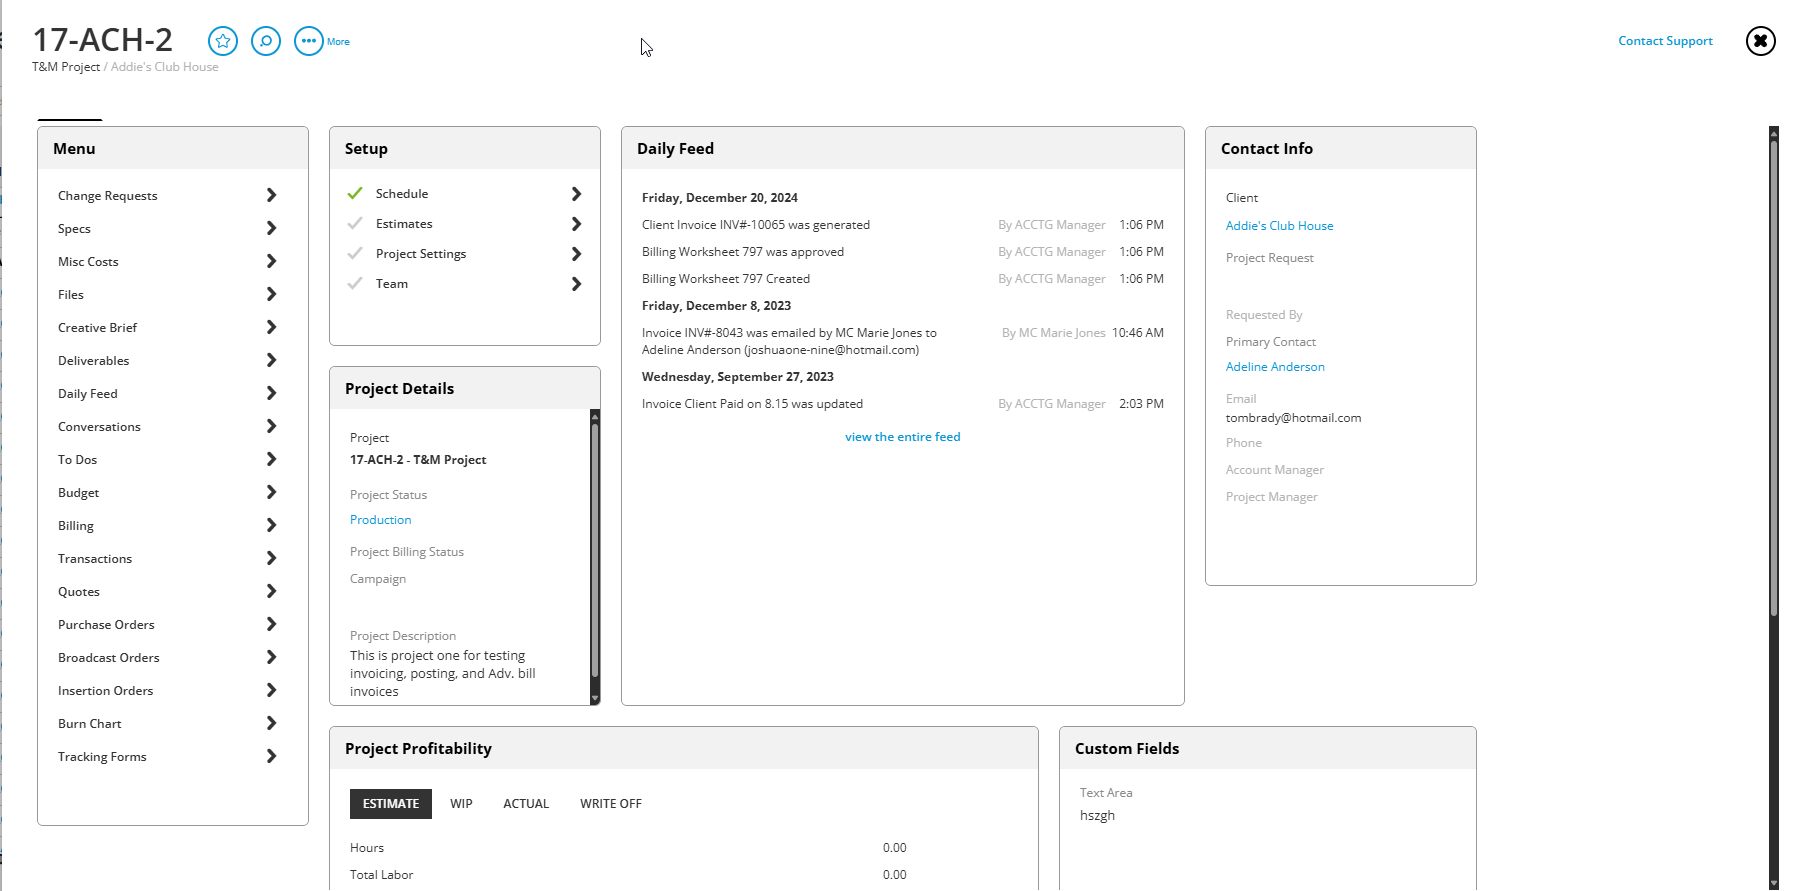Click main page vertical scrollbar
This screenshot has height=891, width=1809.
(x=1774, y=380)
